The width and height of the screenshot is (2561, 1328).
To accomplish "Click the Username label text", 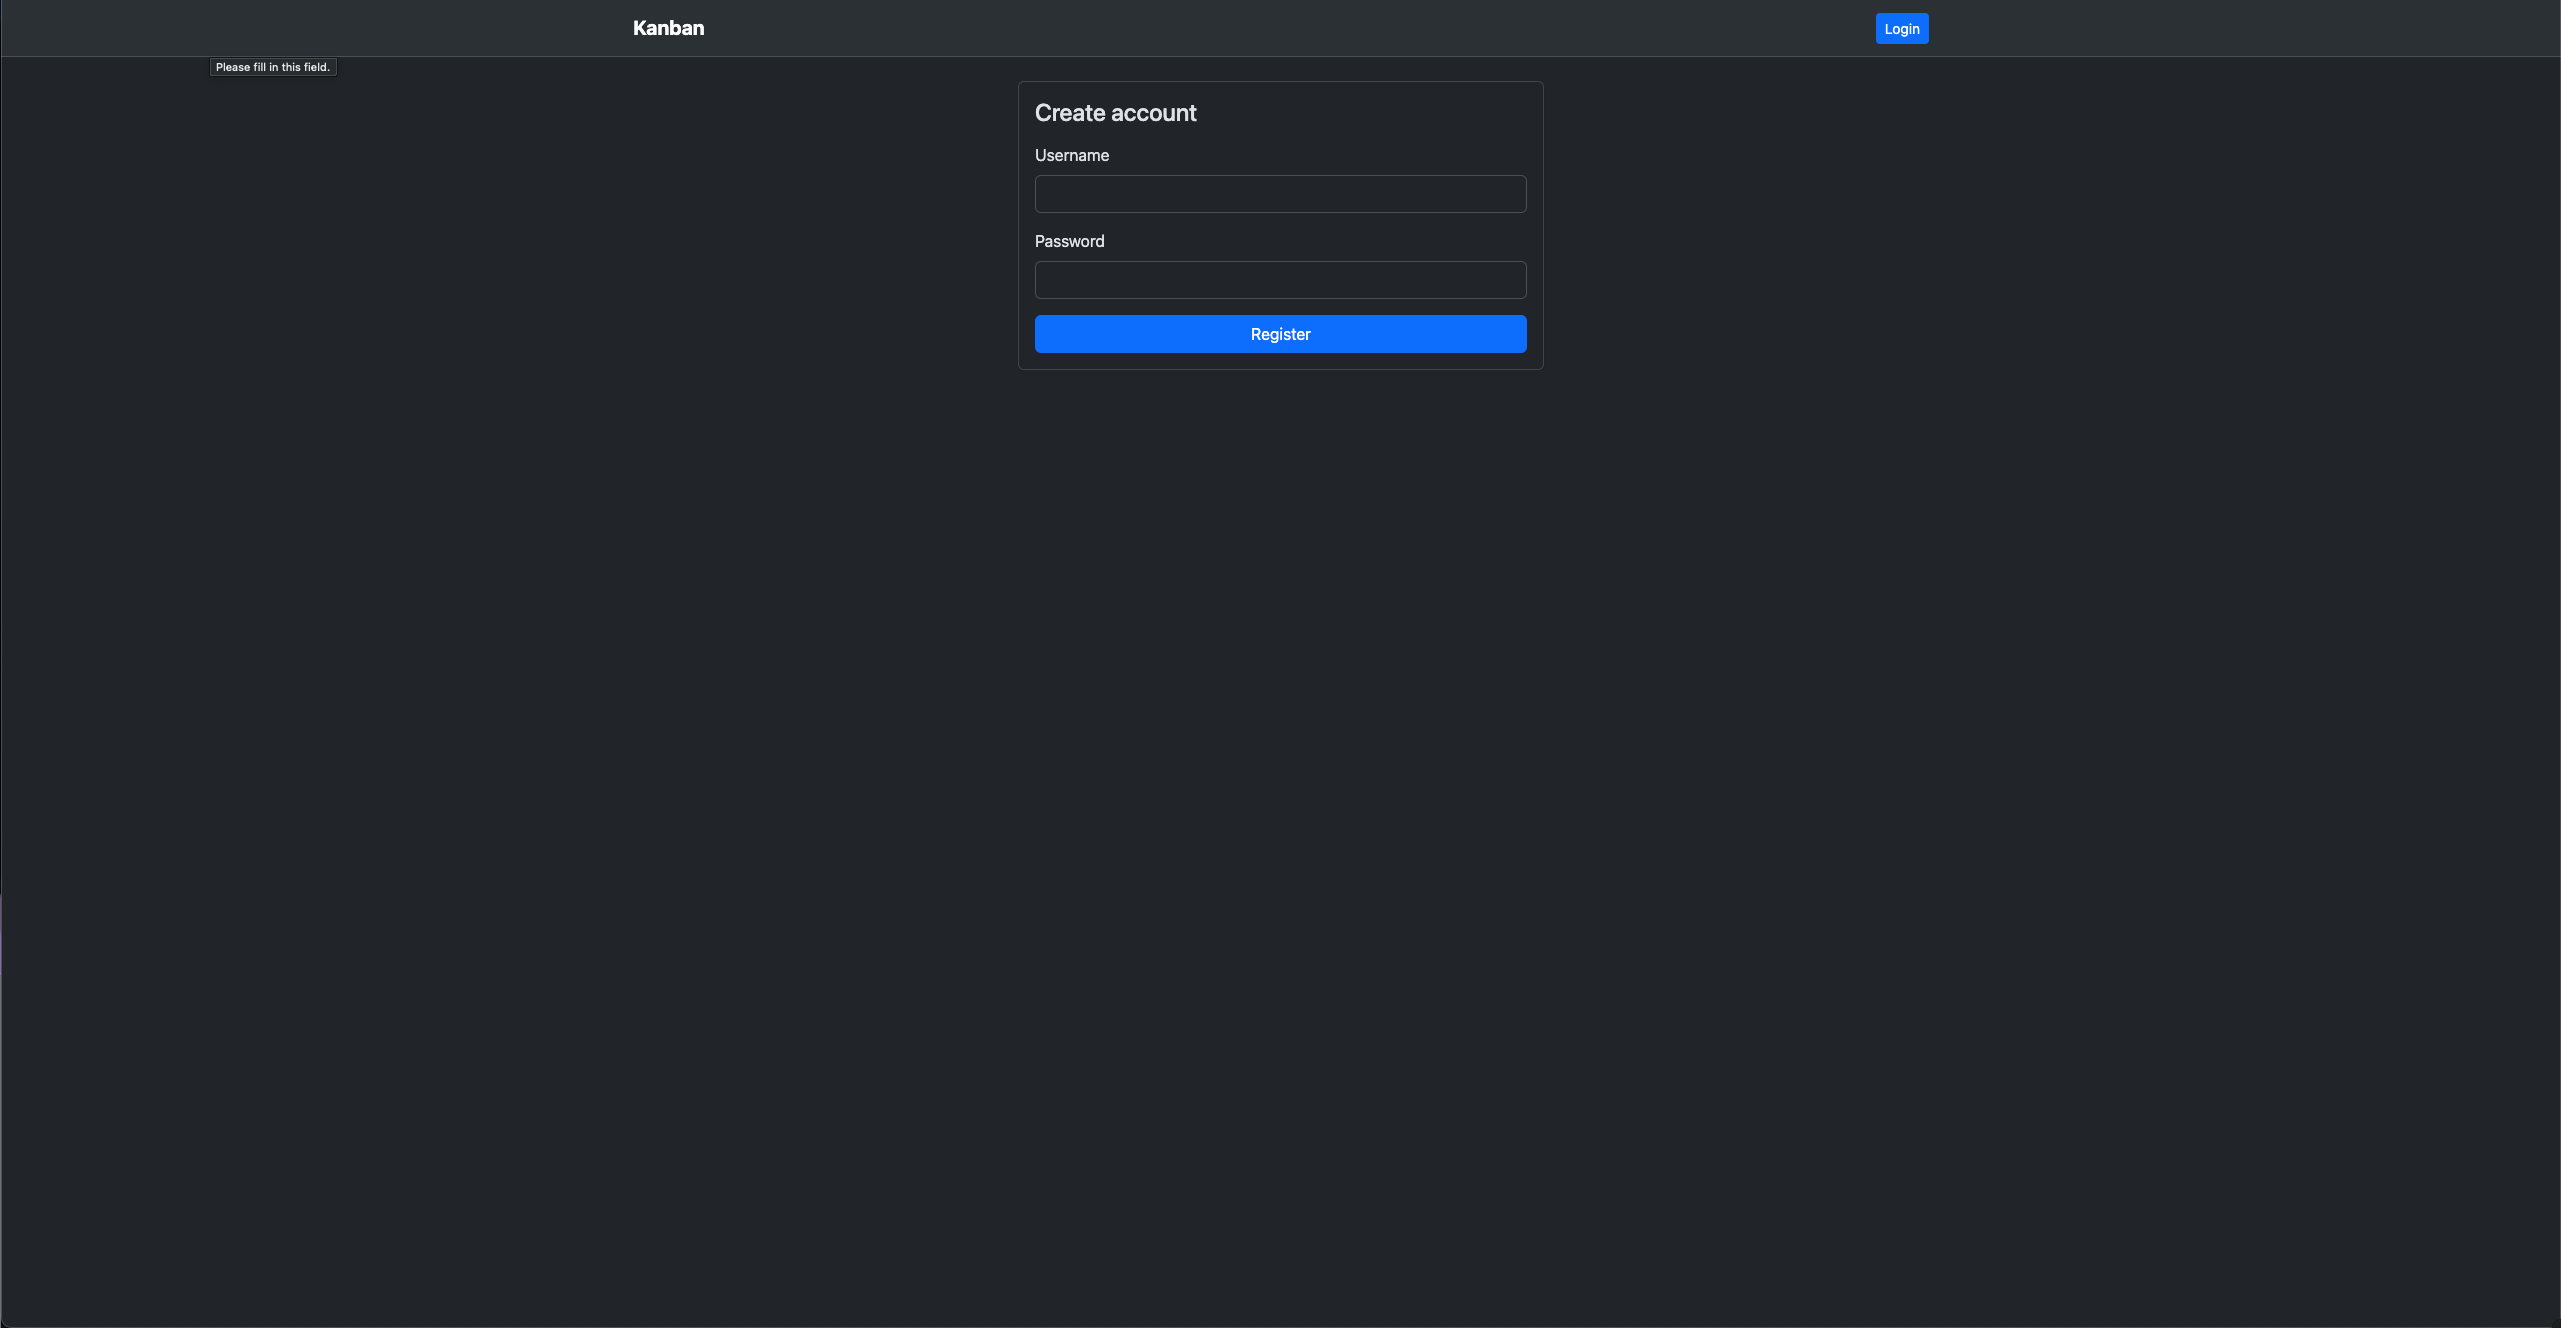I will pos(1071,155).
